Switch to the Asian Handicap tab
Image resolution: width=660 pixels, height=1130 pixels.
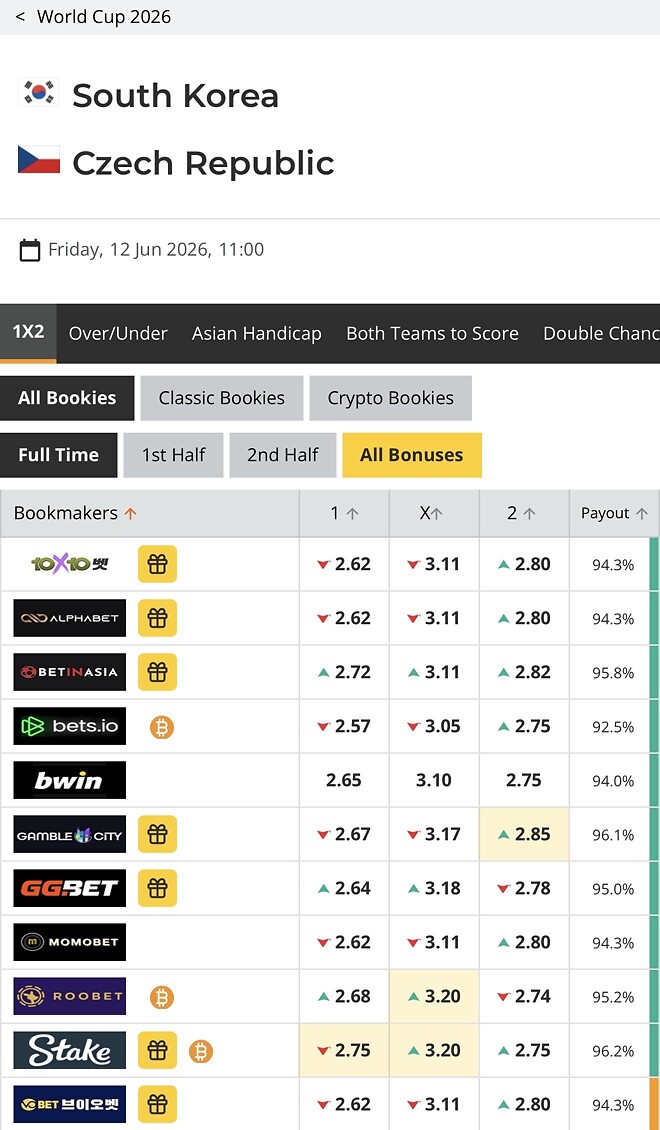tap(256, 334)
